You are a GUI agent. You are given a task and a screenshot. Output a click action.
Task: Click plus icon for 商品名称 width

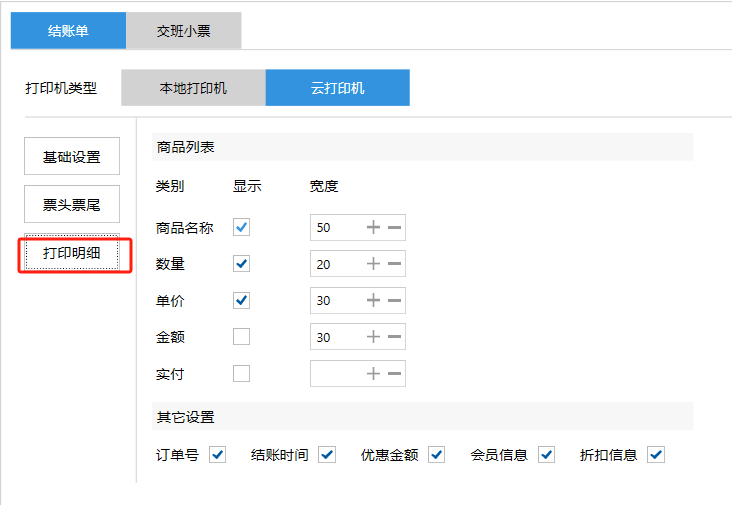[x=374, y=228]
